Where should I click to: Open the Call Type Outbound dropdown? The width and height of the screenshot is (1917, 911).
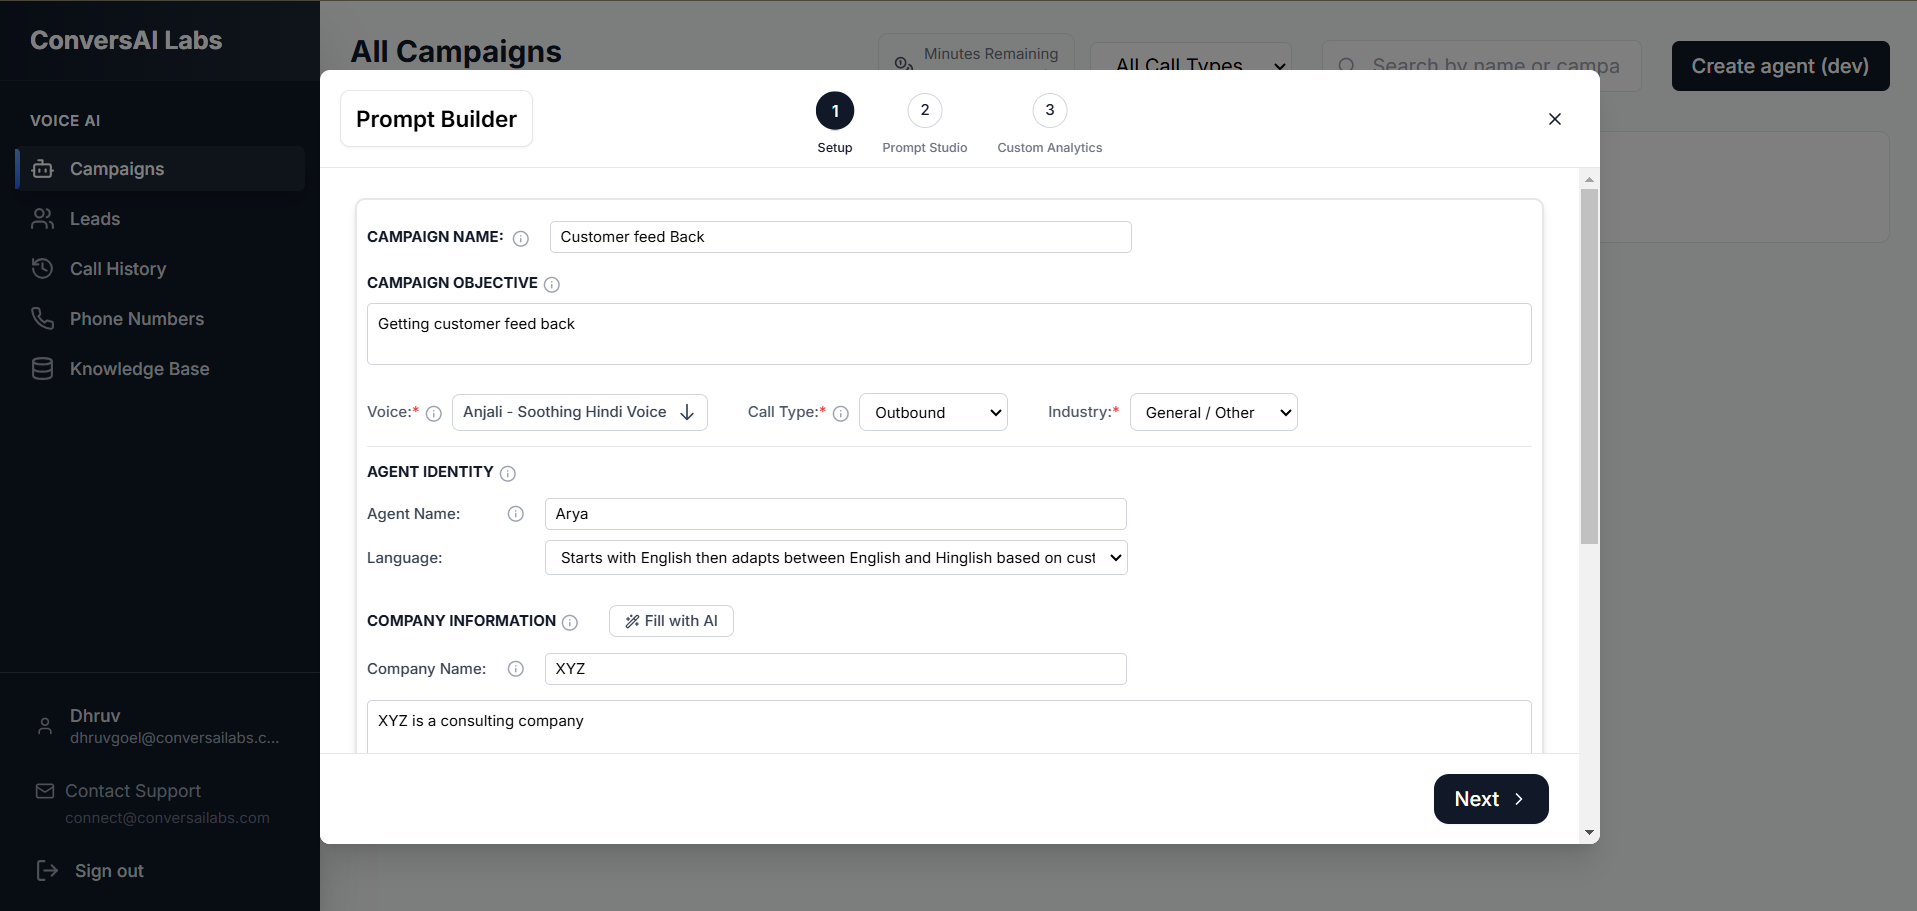click(933, 412)
